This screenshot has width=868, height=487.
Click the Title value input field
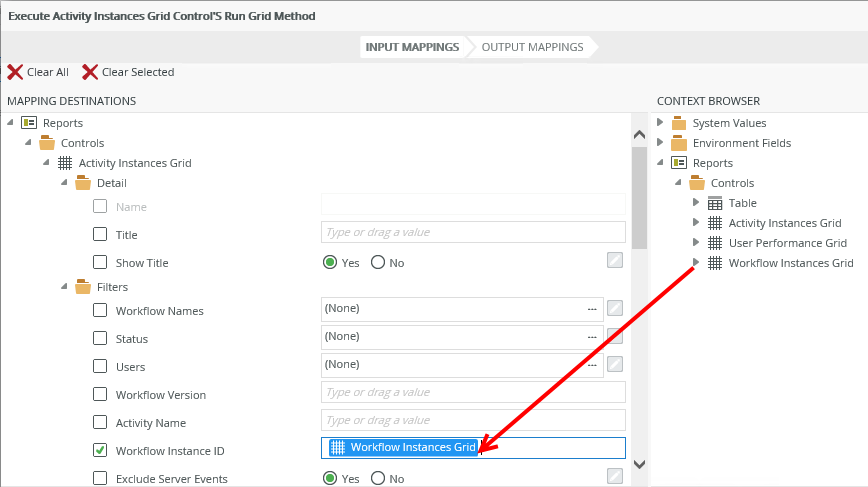pos(473,232)
